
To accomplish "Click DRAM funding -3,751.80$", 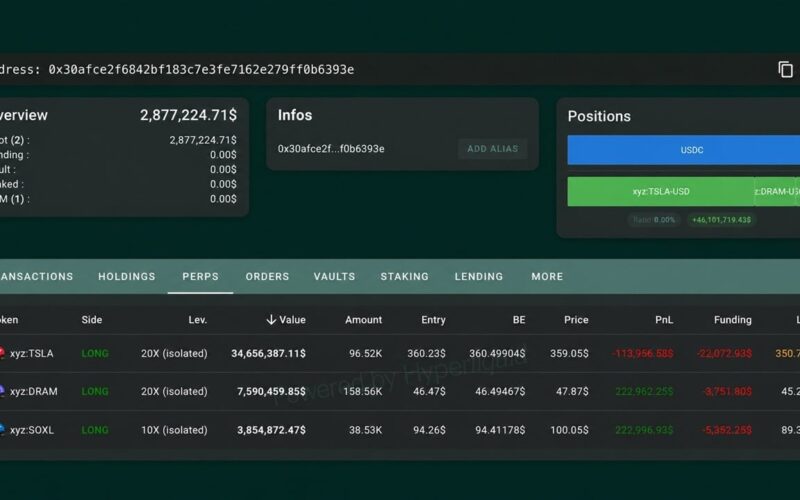I will (x=728, y=392).
